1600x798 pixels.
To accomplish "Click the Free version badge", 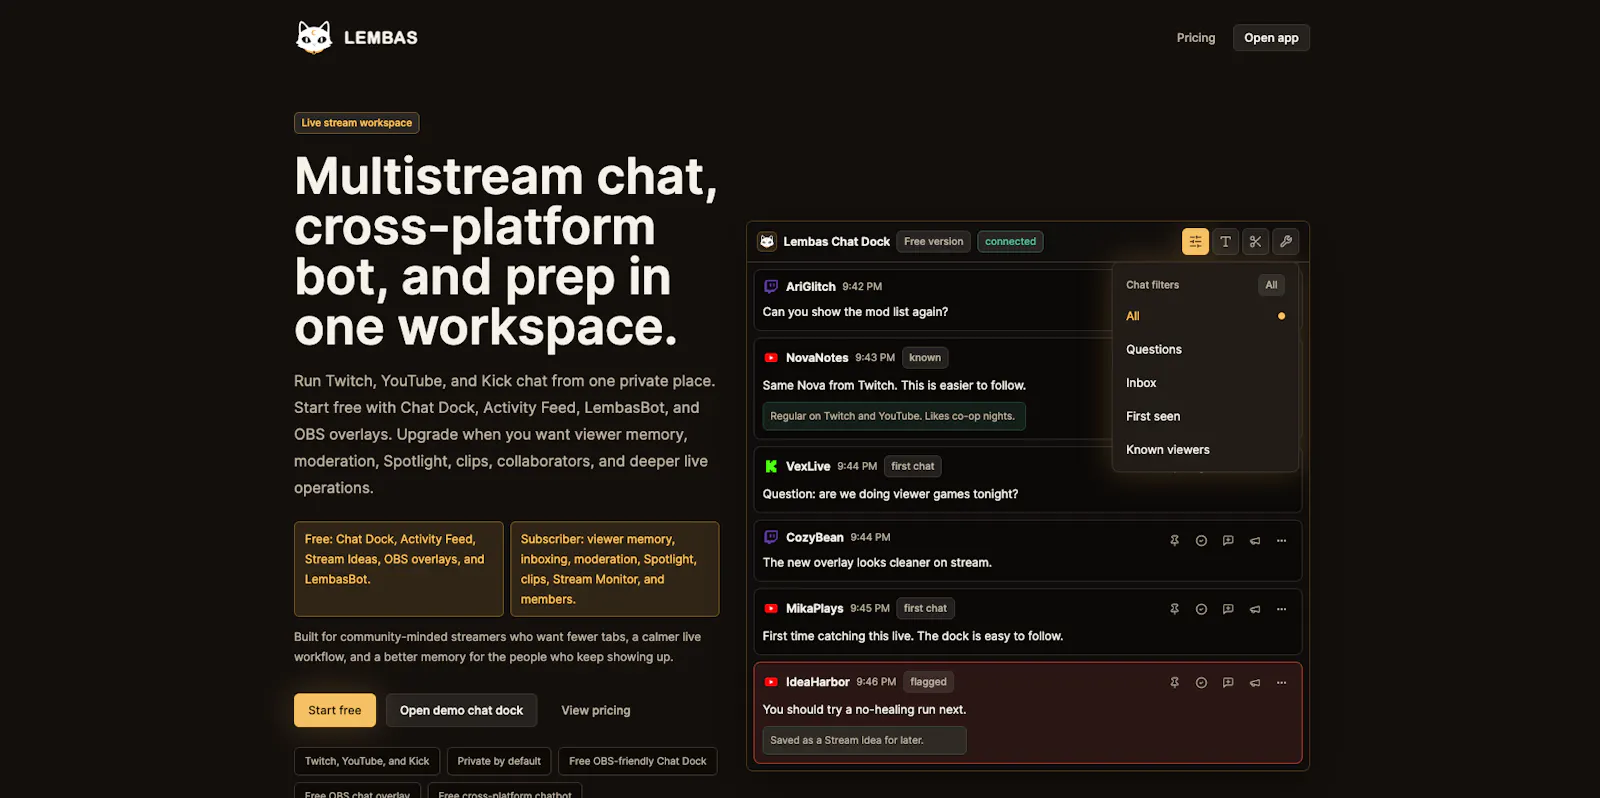I will point(934,241).
